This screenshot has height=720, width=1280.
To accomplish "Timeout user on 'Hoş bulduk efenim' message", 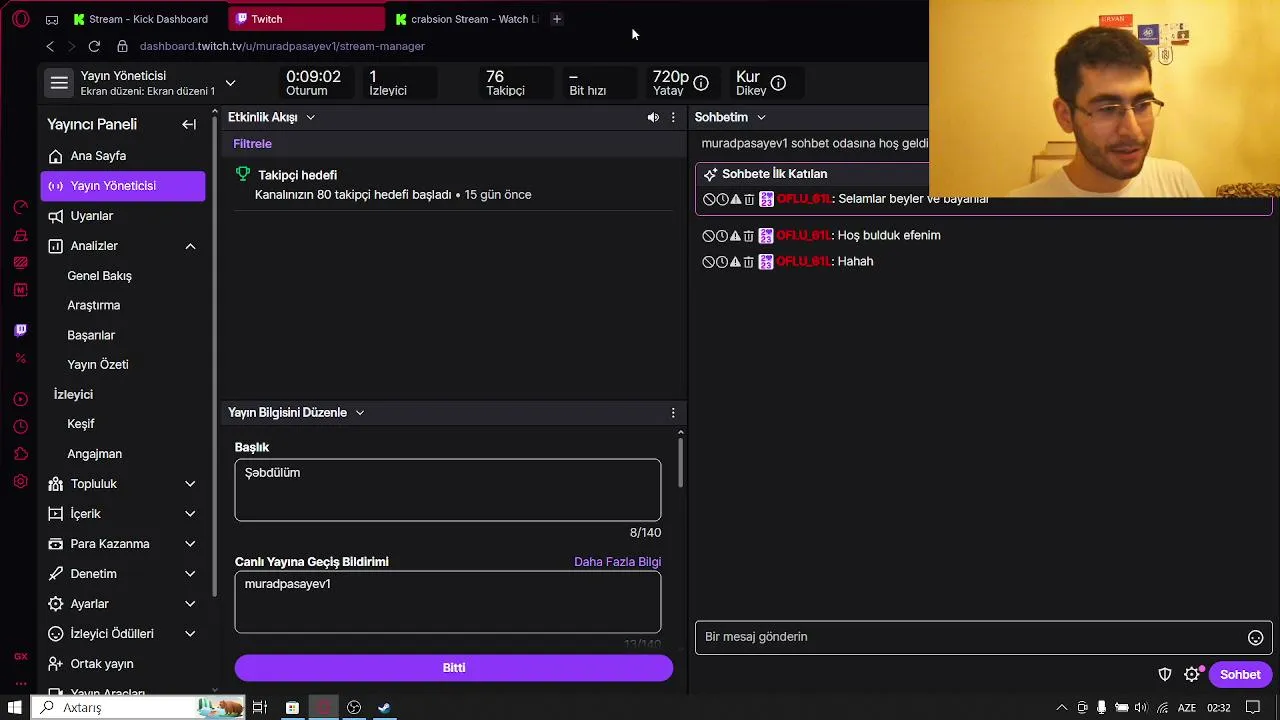I will pyautogui.click(x=722, y=236).
